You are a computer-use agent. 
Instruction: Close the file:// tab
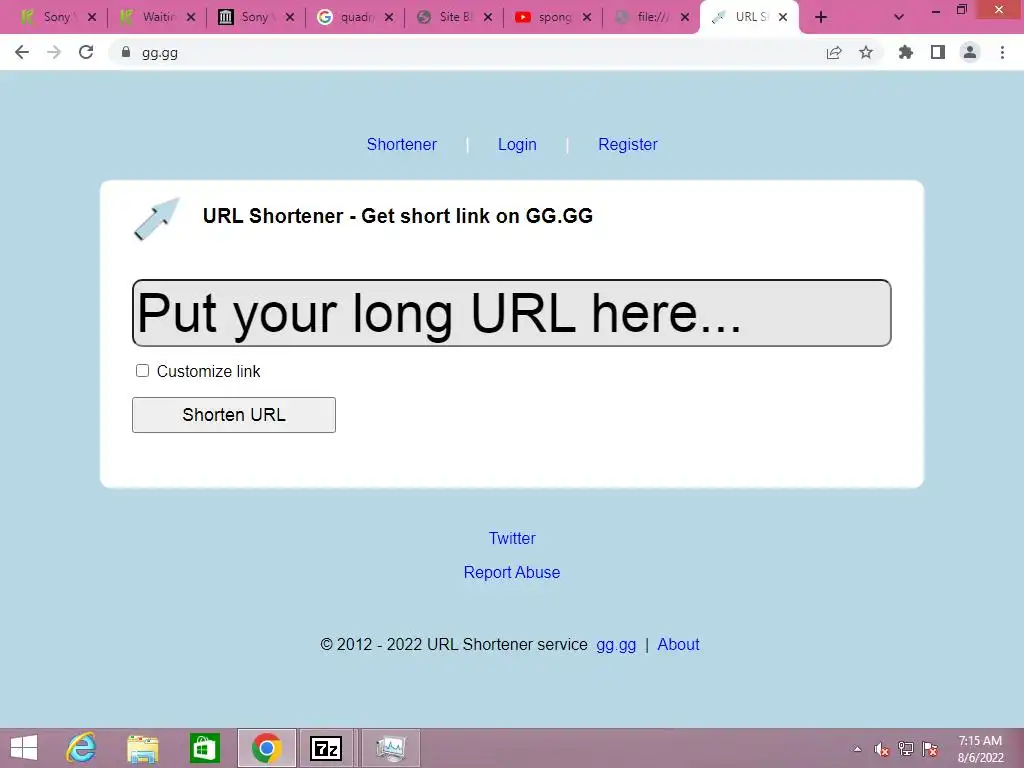coord(685,17)
